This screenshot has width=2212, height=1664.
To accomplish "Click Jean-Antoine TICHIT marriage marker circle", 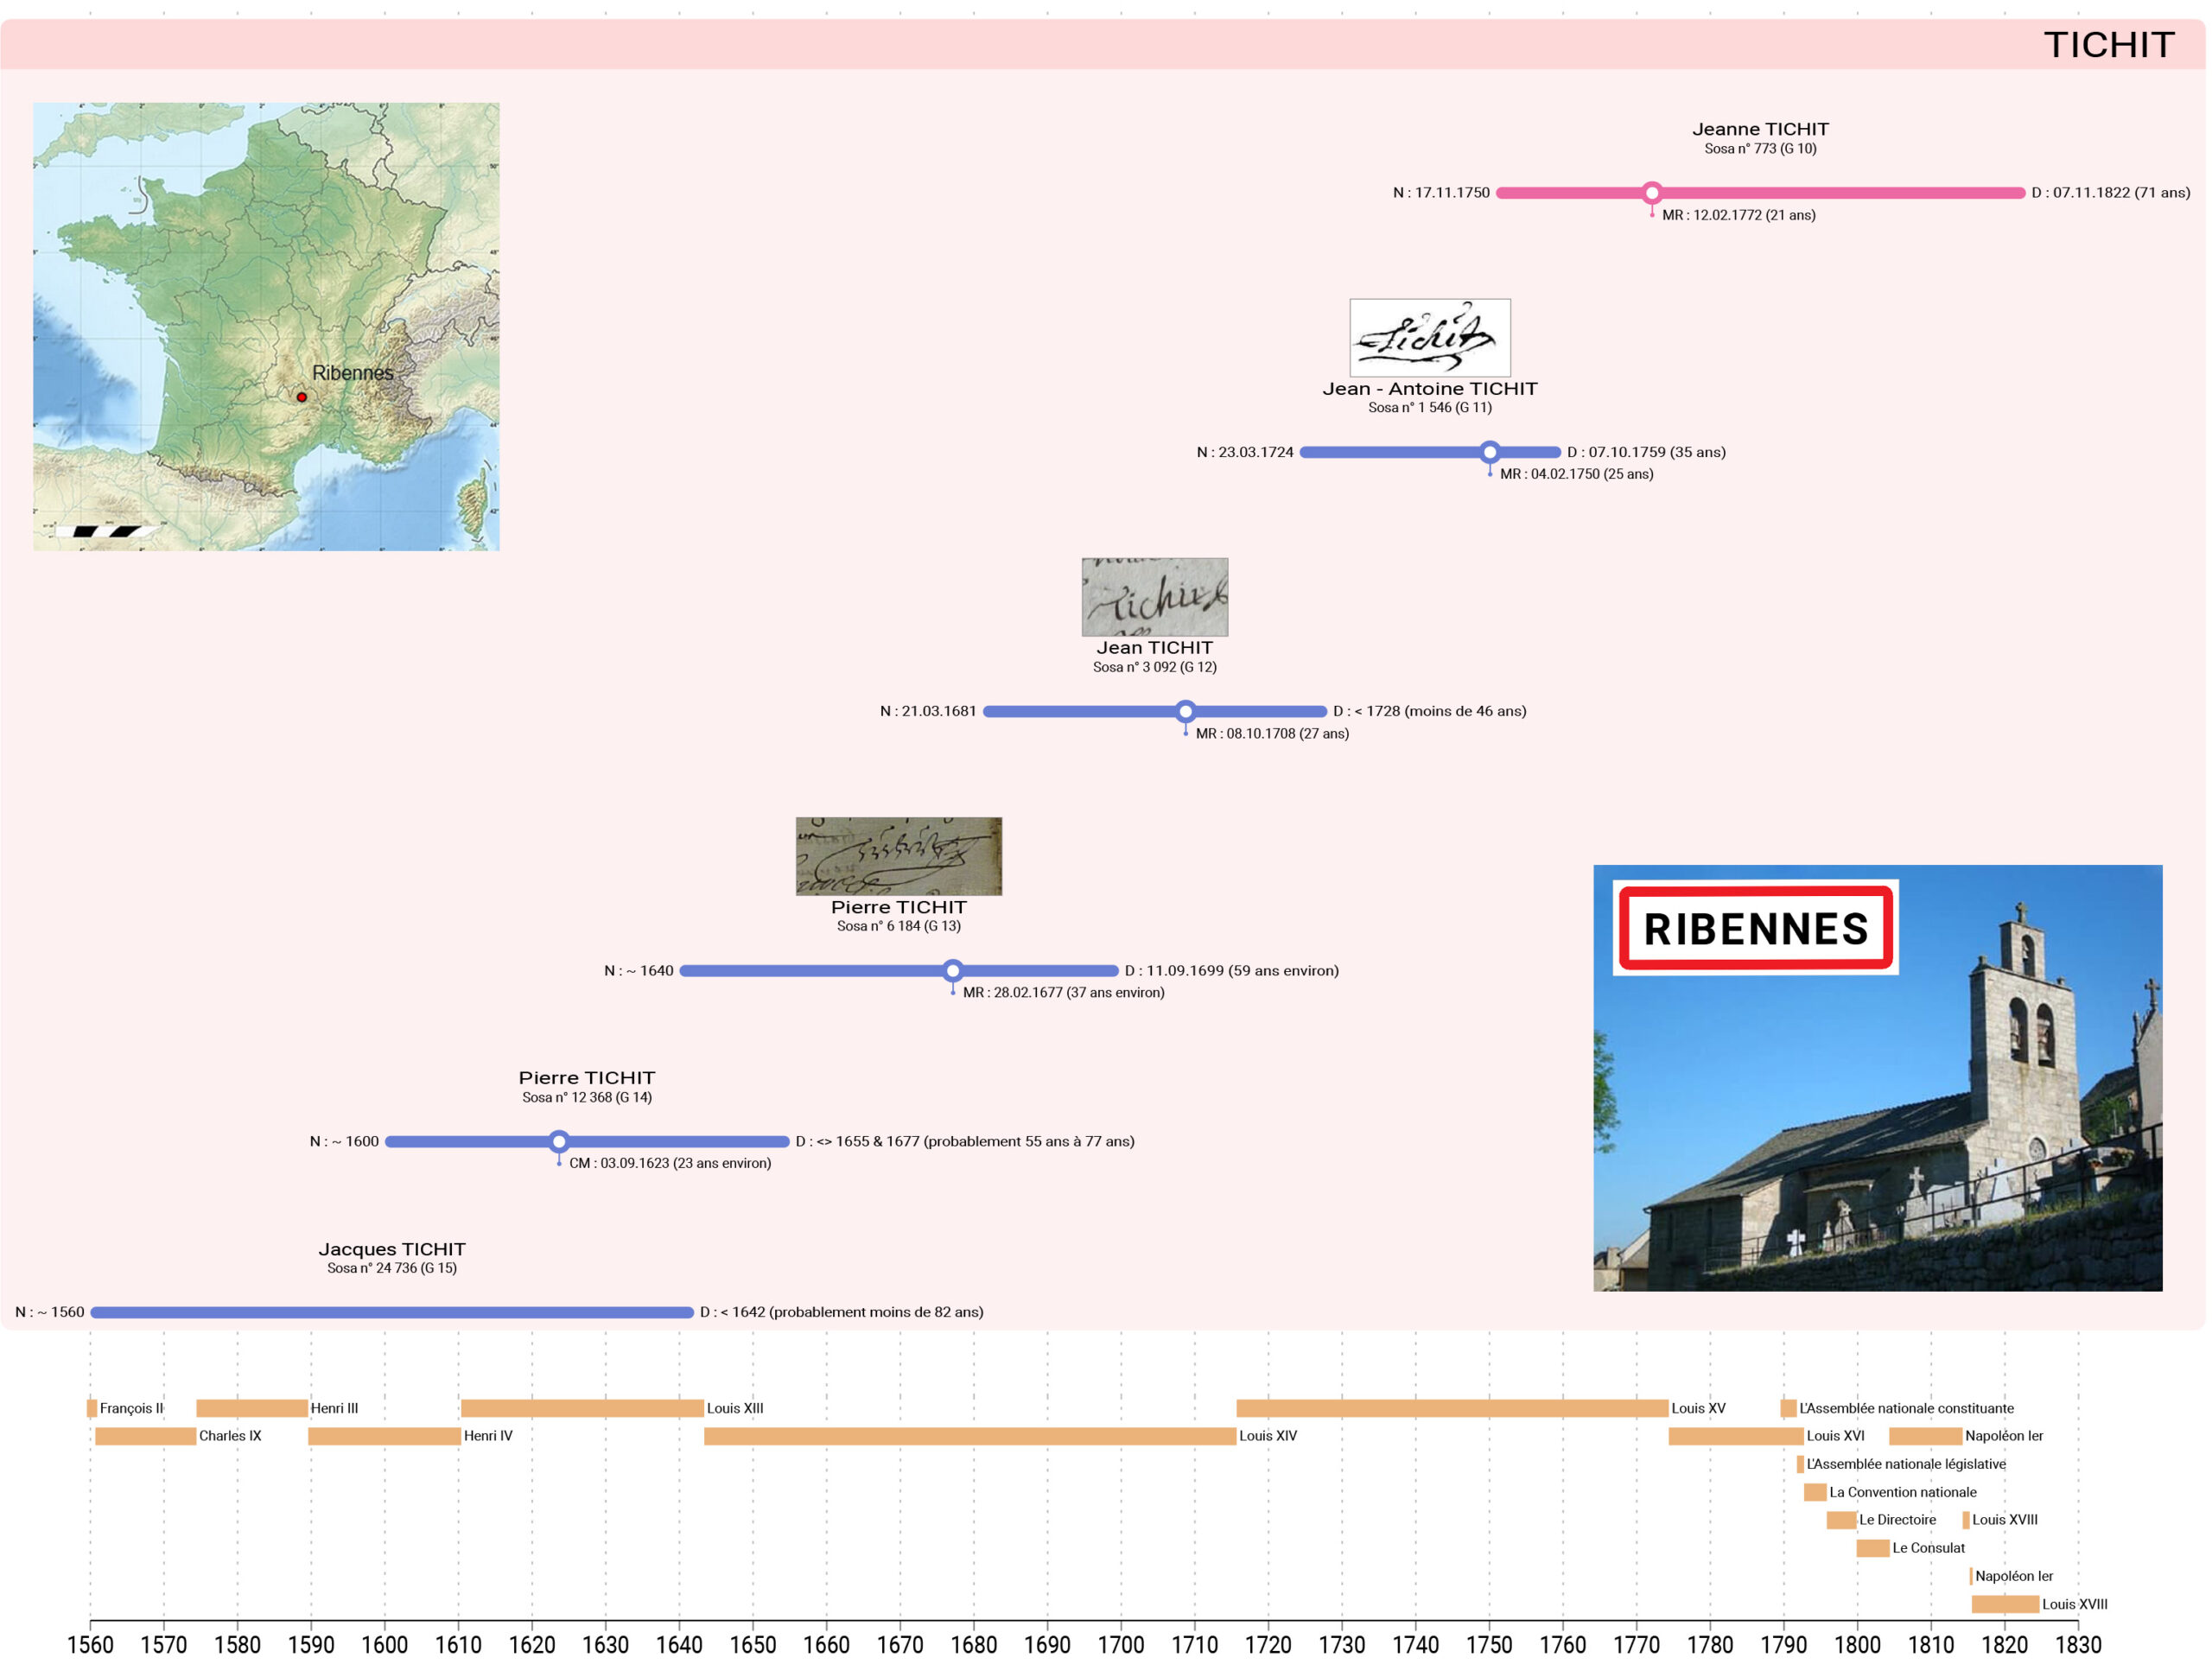I will coord(1489,452).
